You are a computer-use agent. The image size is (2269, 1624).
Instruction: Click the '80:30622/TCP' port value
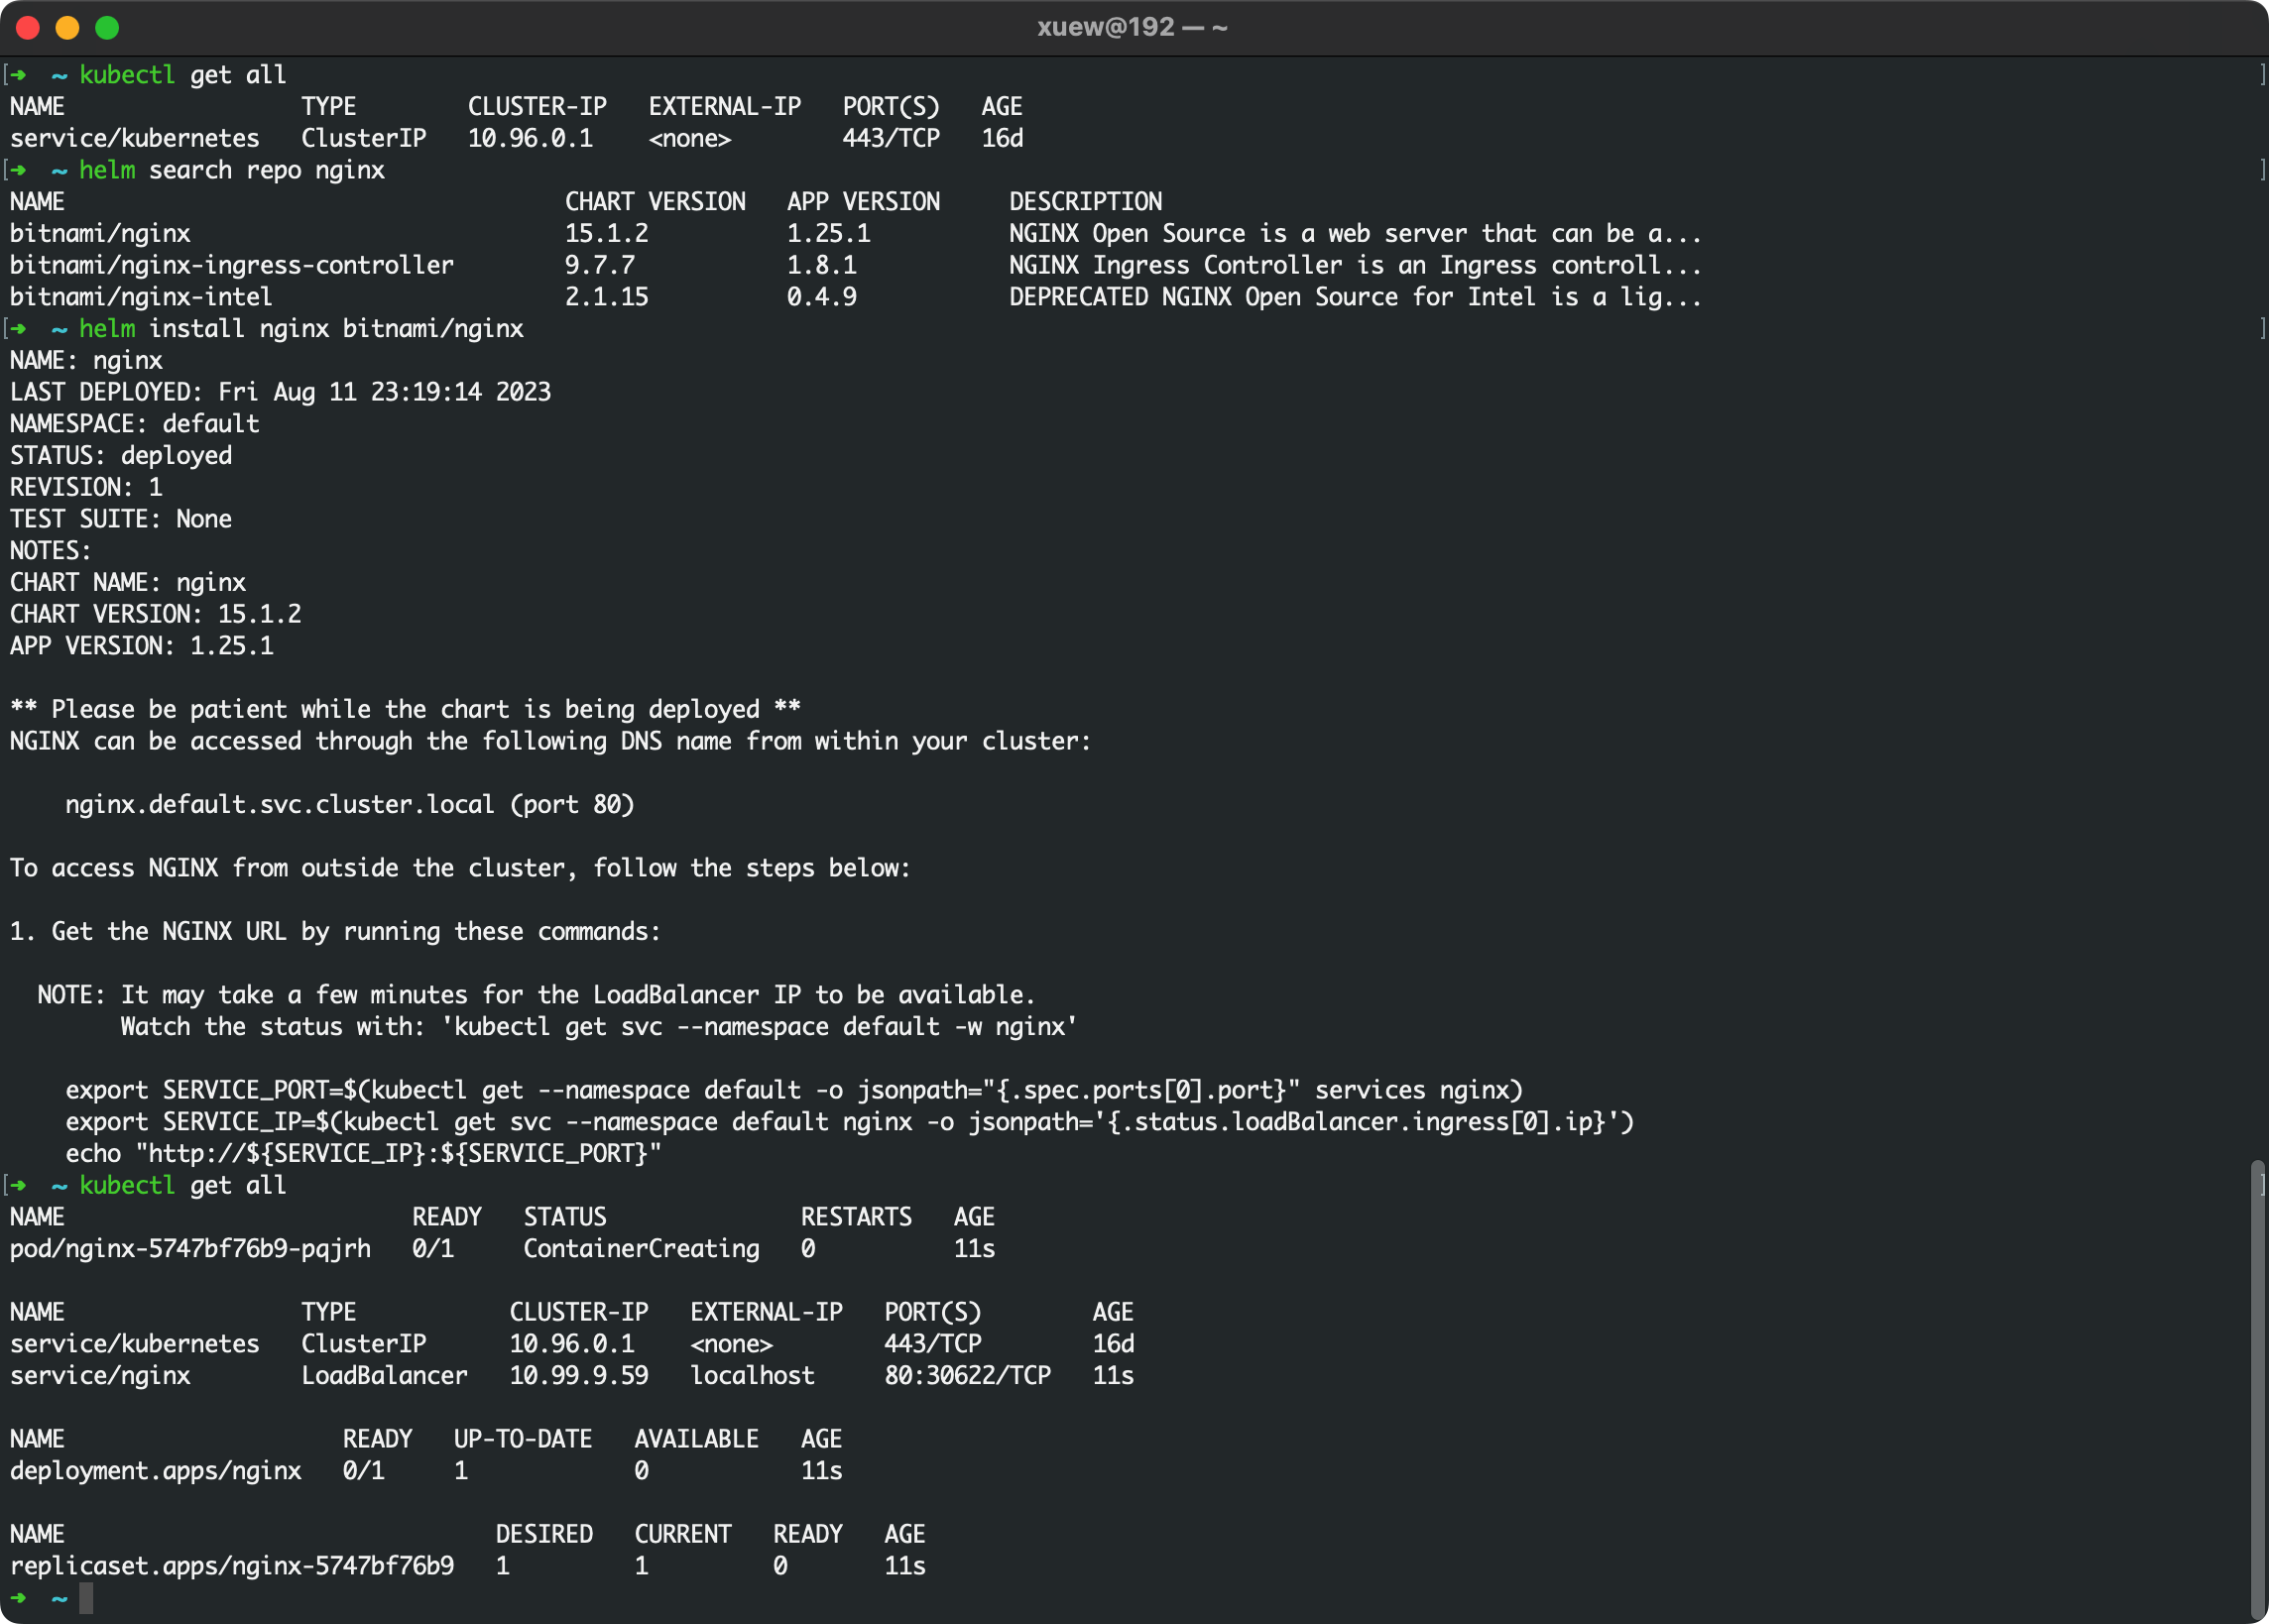967,1376
